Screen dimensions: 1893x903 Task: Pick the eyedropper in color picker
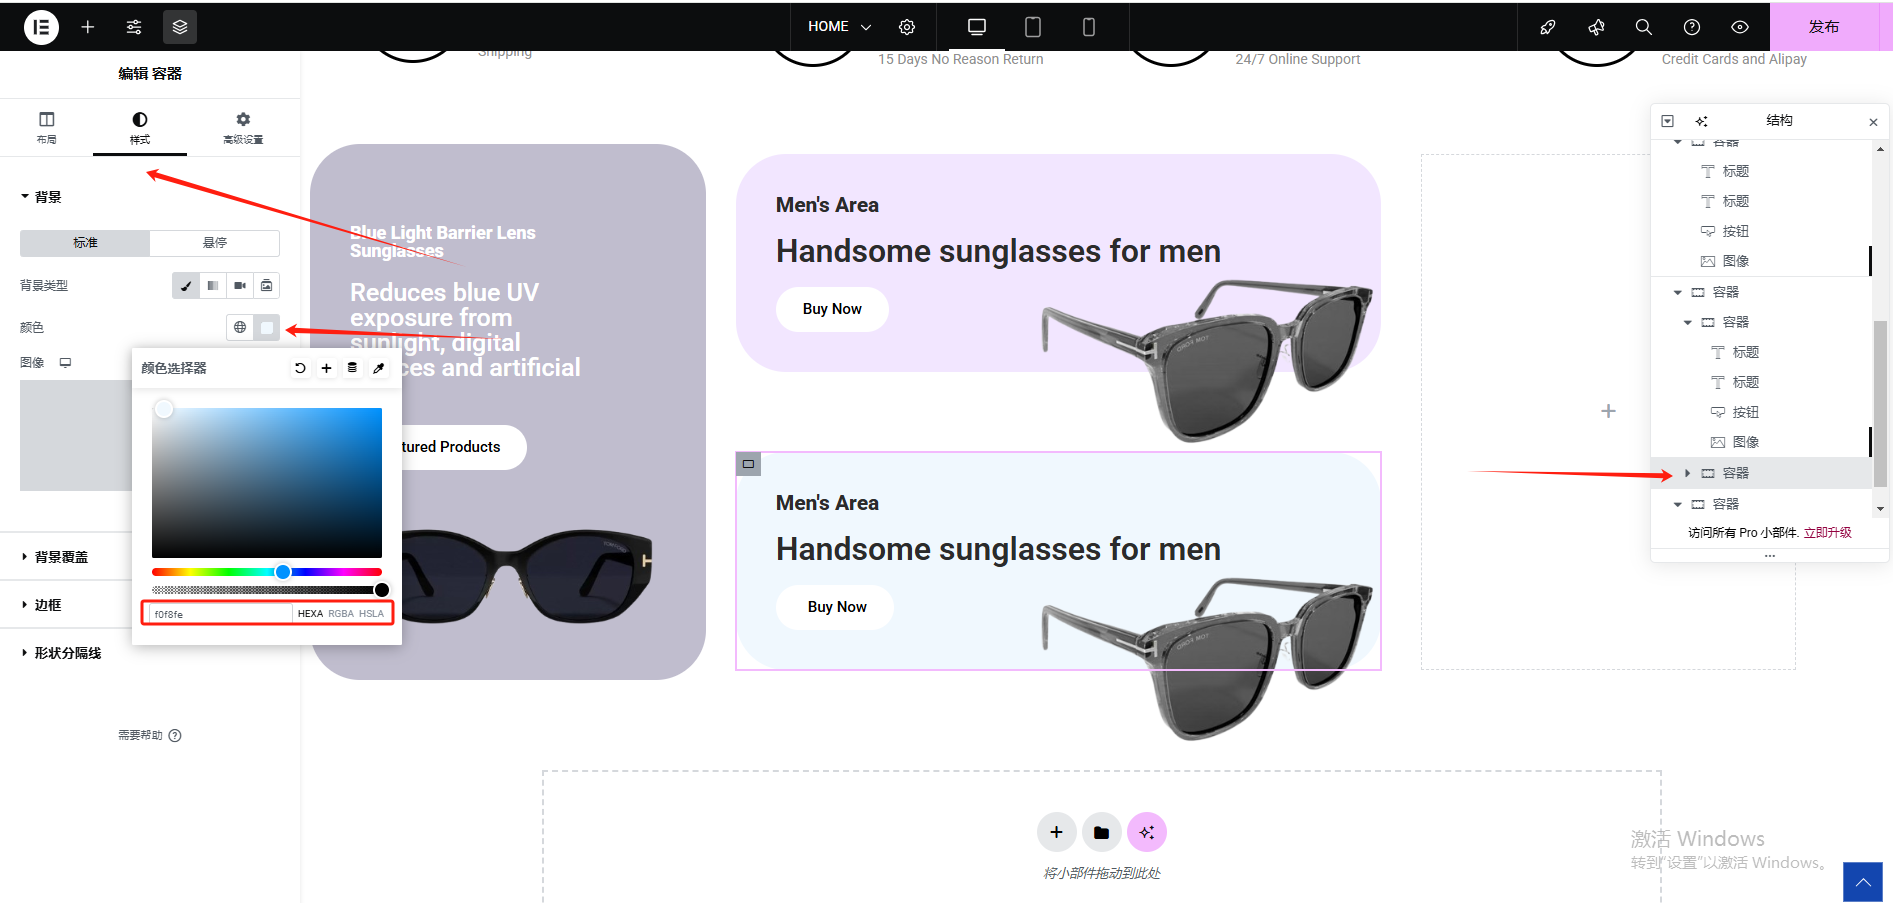[x=379, y=368]
